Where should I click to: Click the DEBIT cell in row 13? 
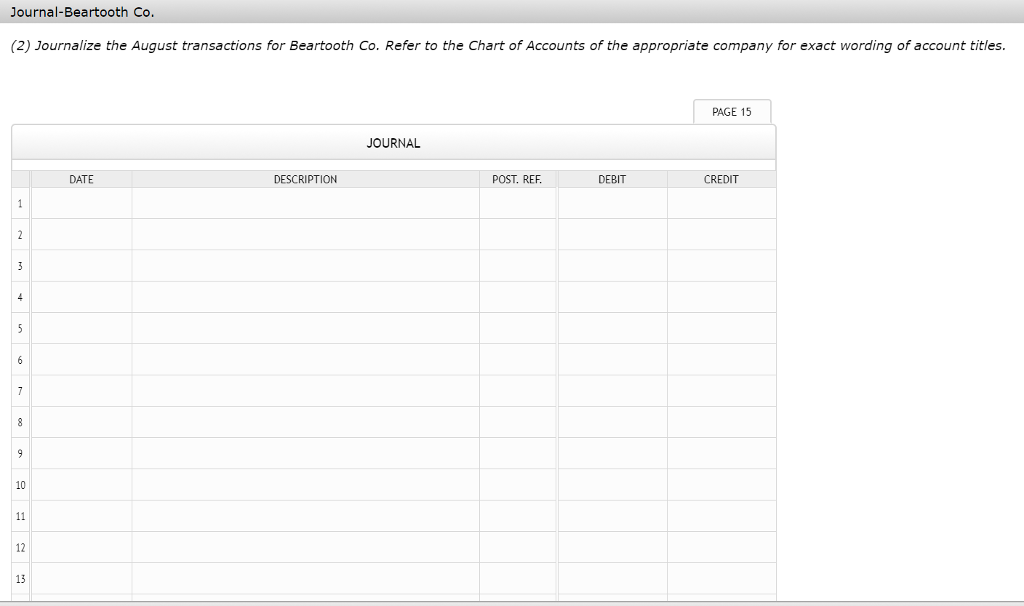click(612, 578)
